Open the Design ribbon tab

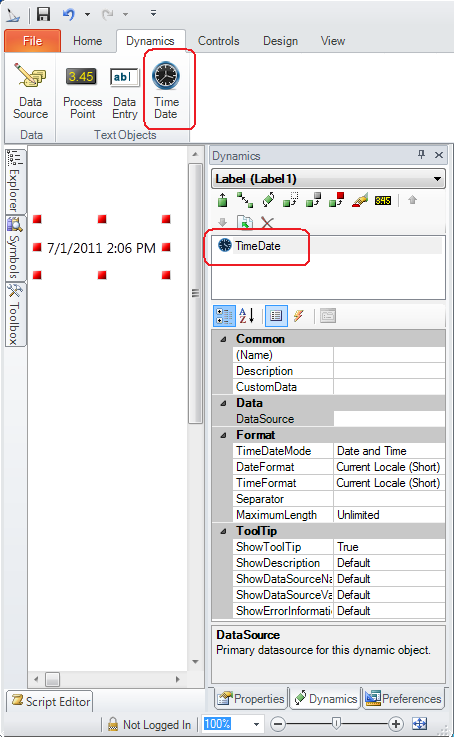pyautogui.click(x=281, y=41)
